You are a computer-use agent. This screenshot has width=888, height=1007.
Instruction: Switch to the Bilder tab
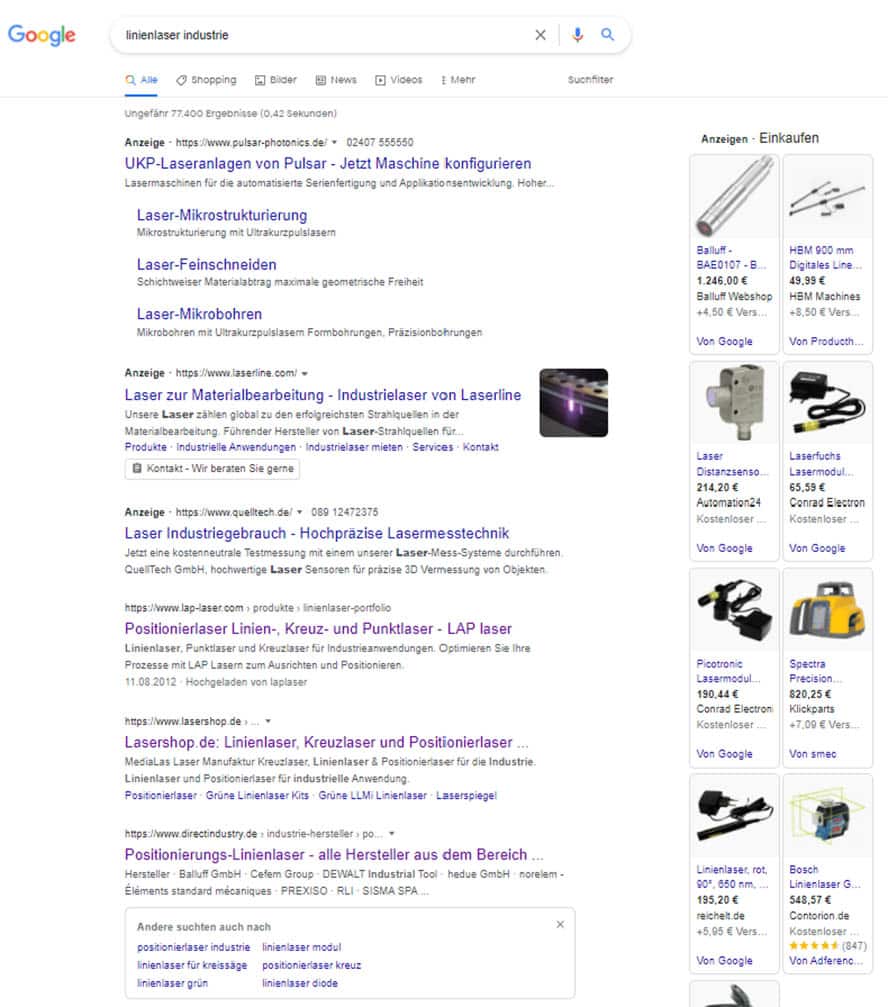point(275,80)
